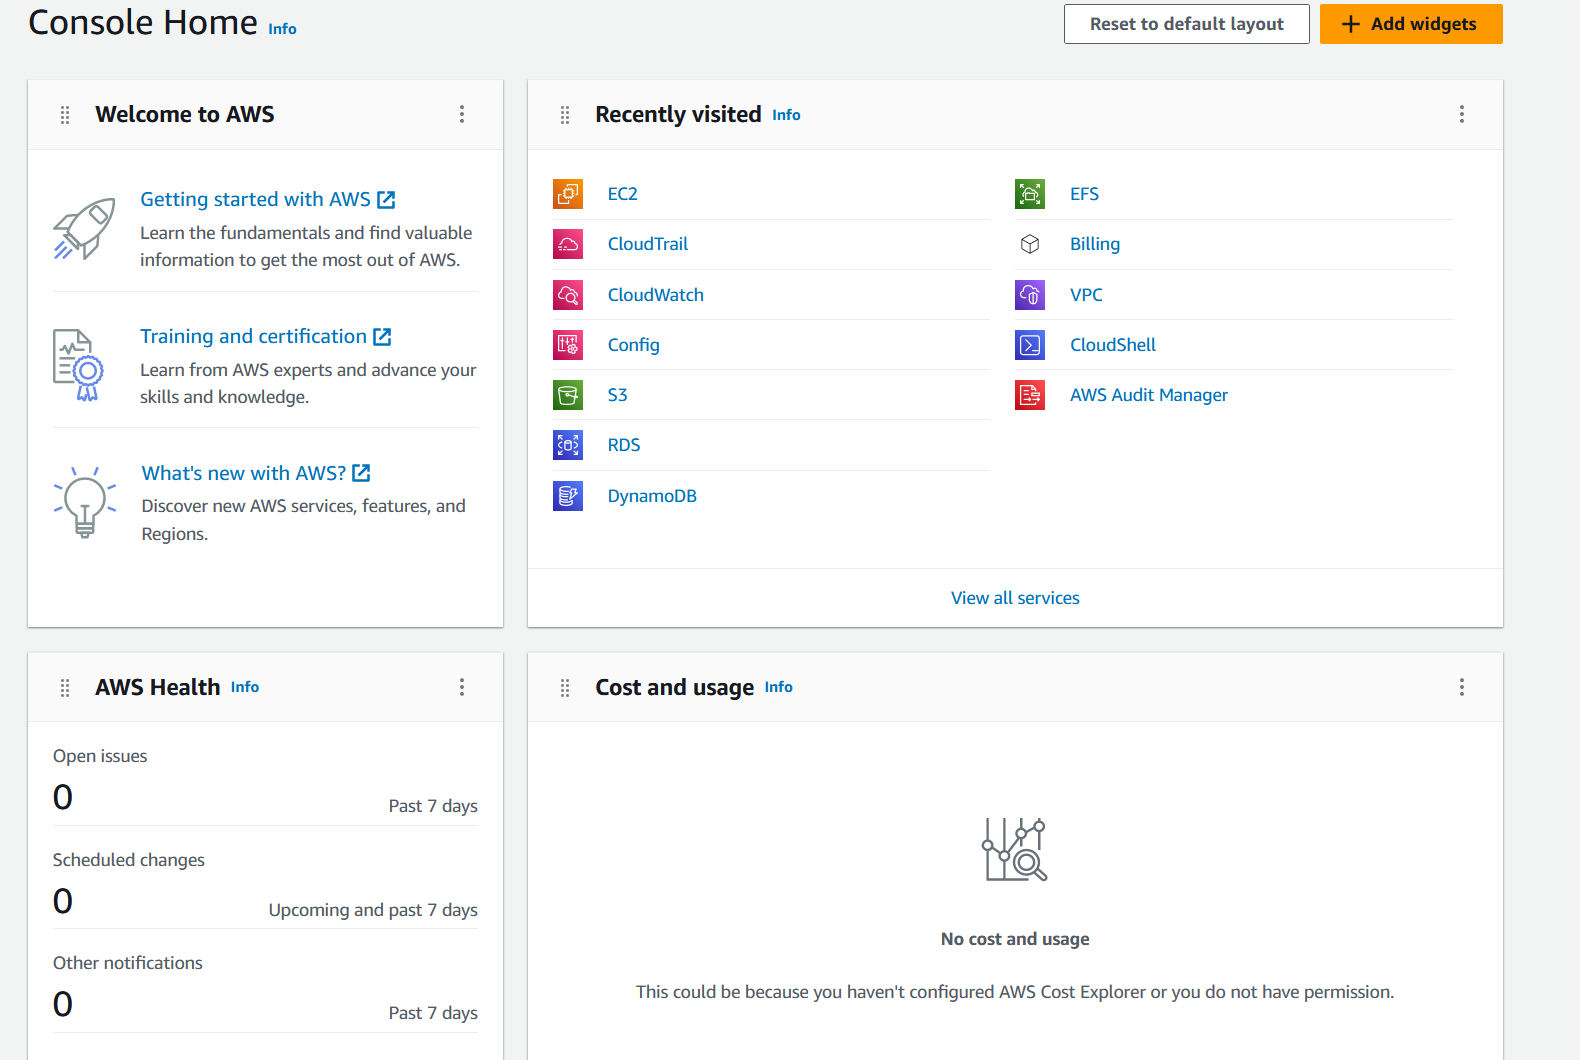The image size is (1580, 1060).
Task: Click the Other notifications count
Action: pos(63,1004)
